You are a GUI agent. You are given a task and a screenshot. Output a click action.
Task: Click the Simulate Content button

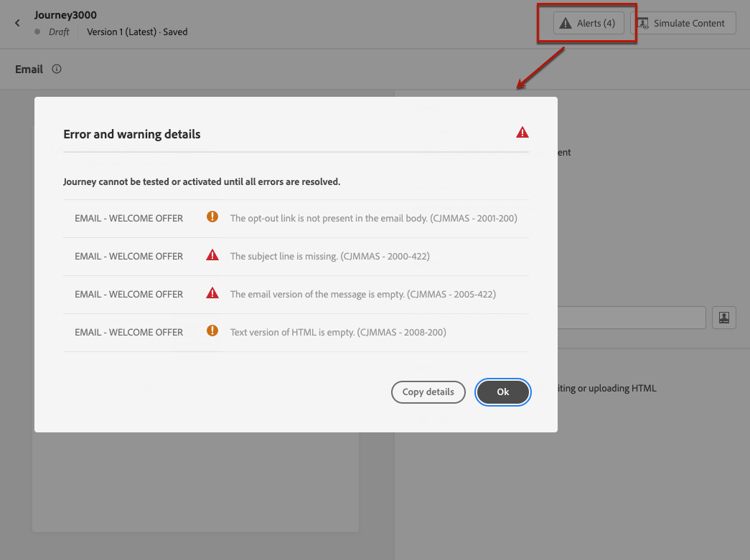click(x=683, y=23)
